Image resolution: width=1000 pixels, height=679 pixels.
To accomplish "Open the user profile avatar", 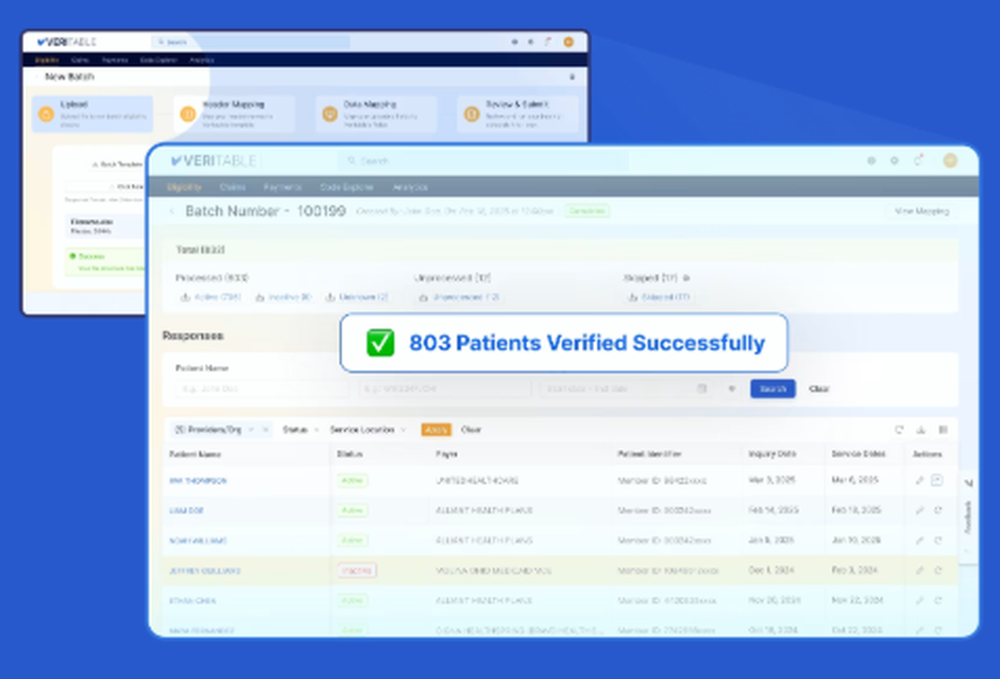I will [950, 160].
